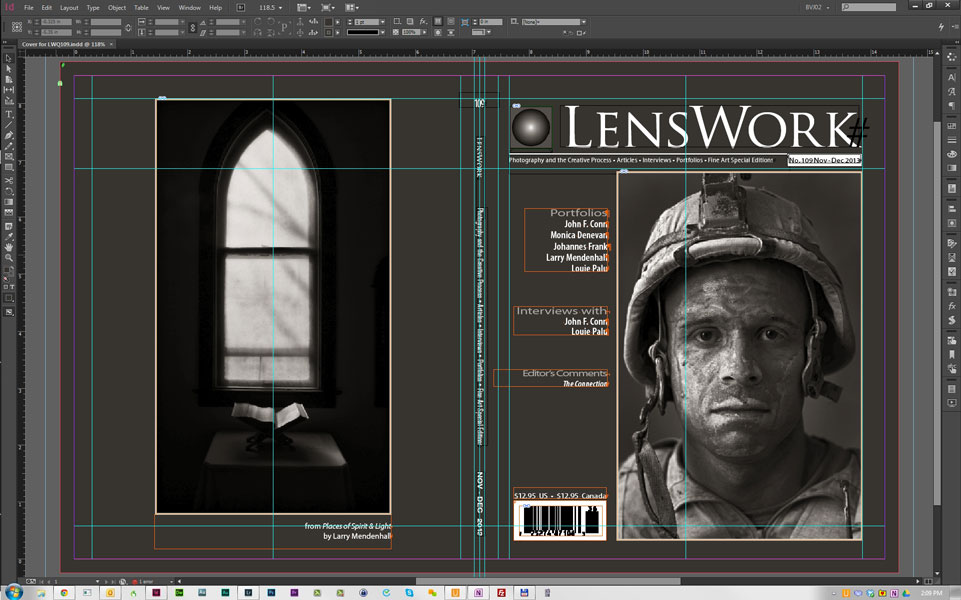Click the X position field
Image resolution: width=961 pixels, height=600 pixels.
58,21
